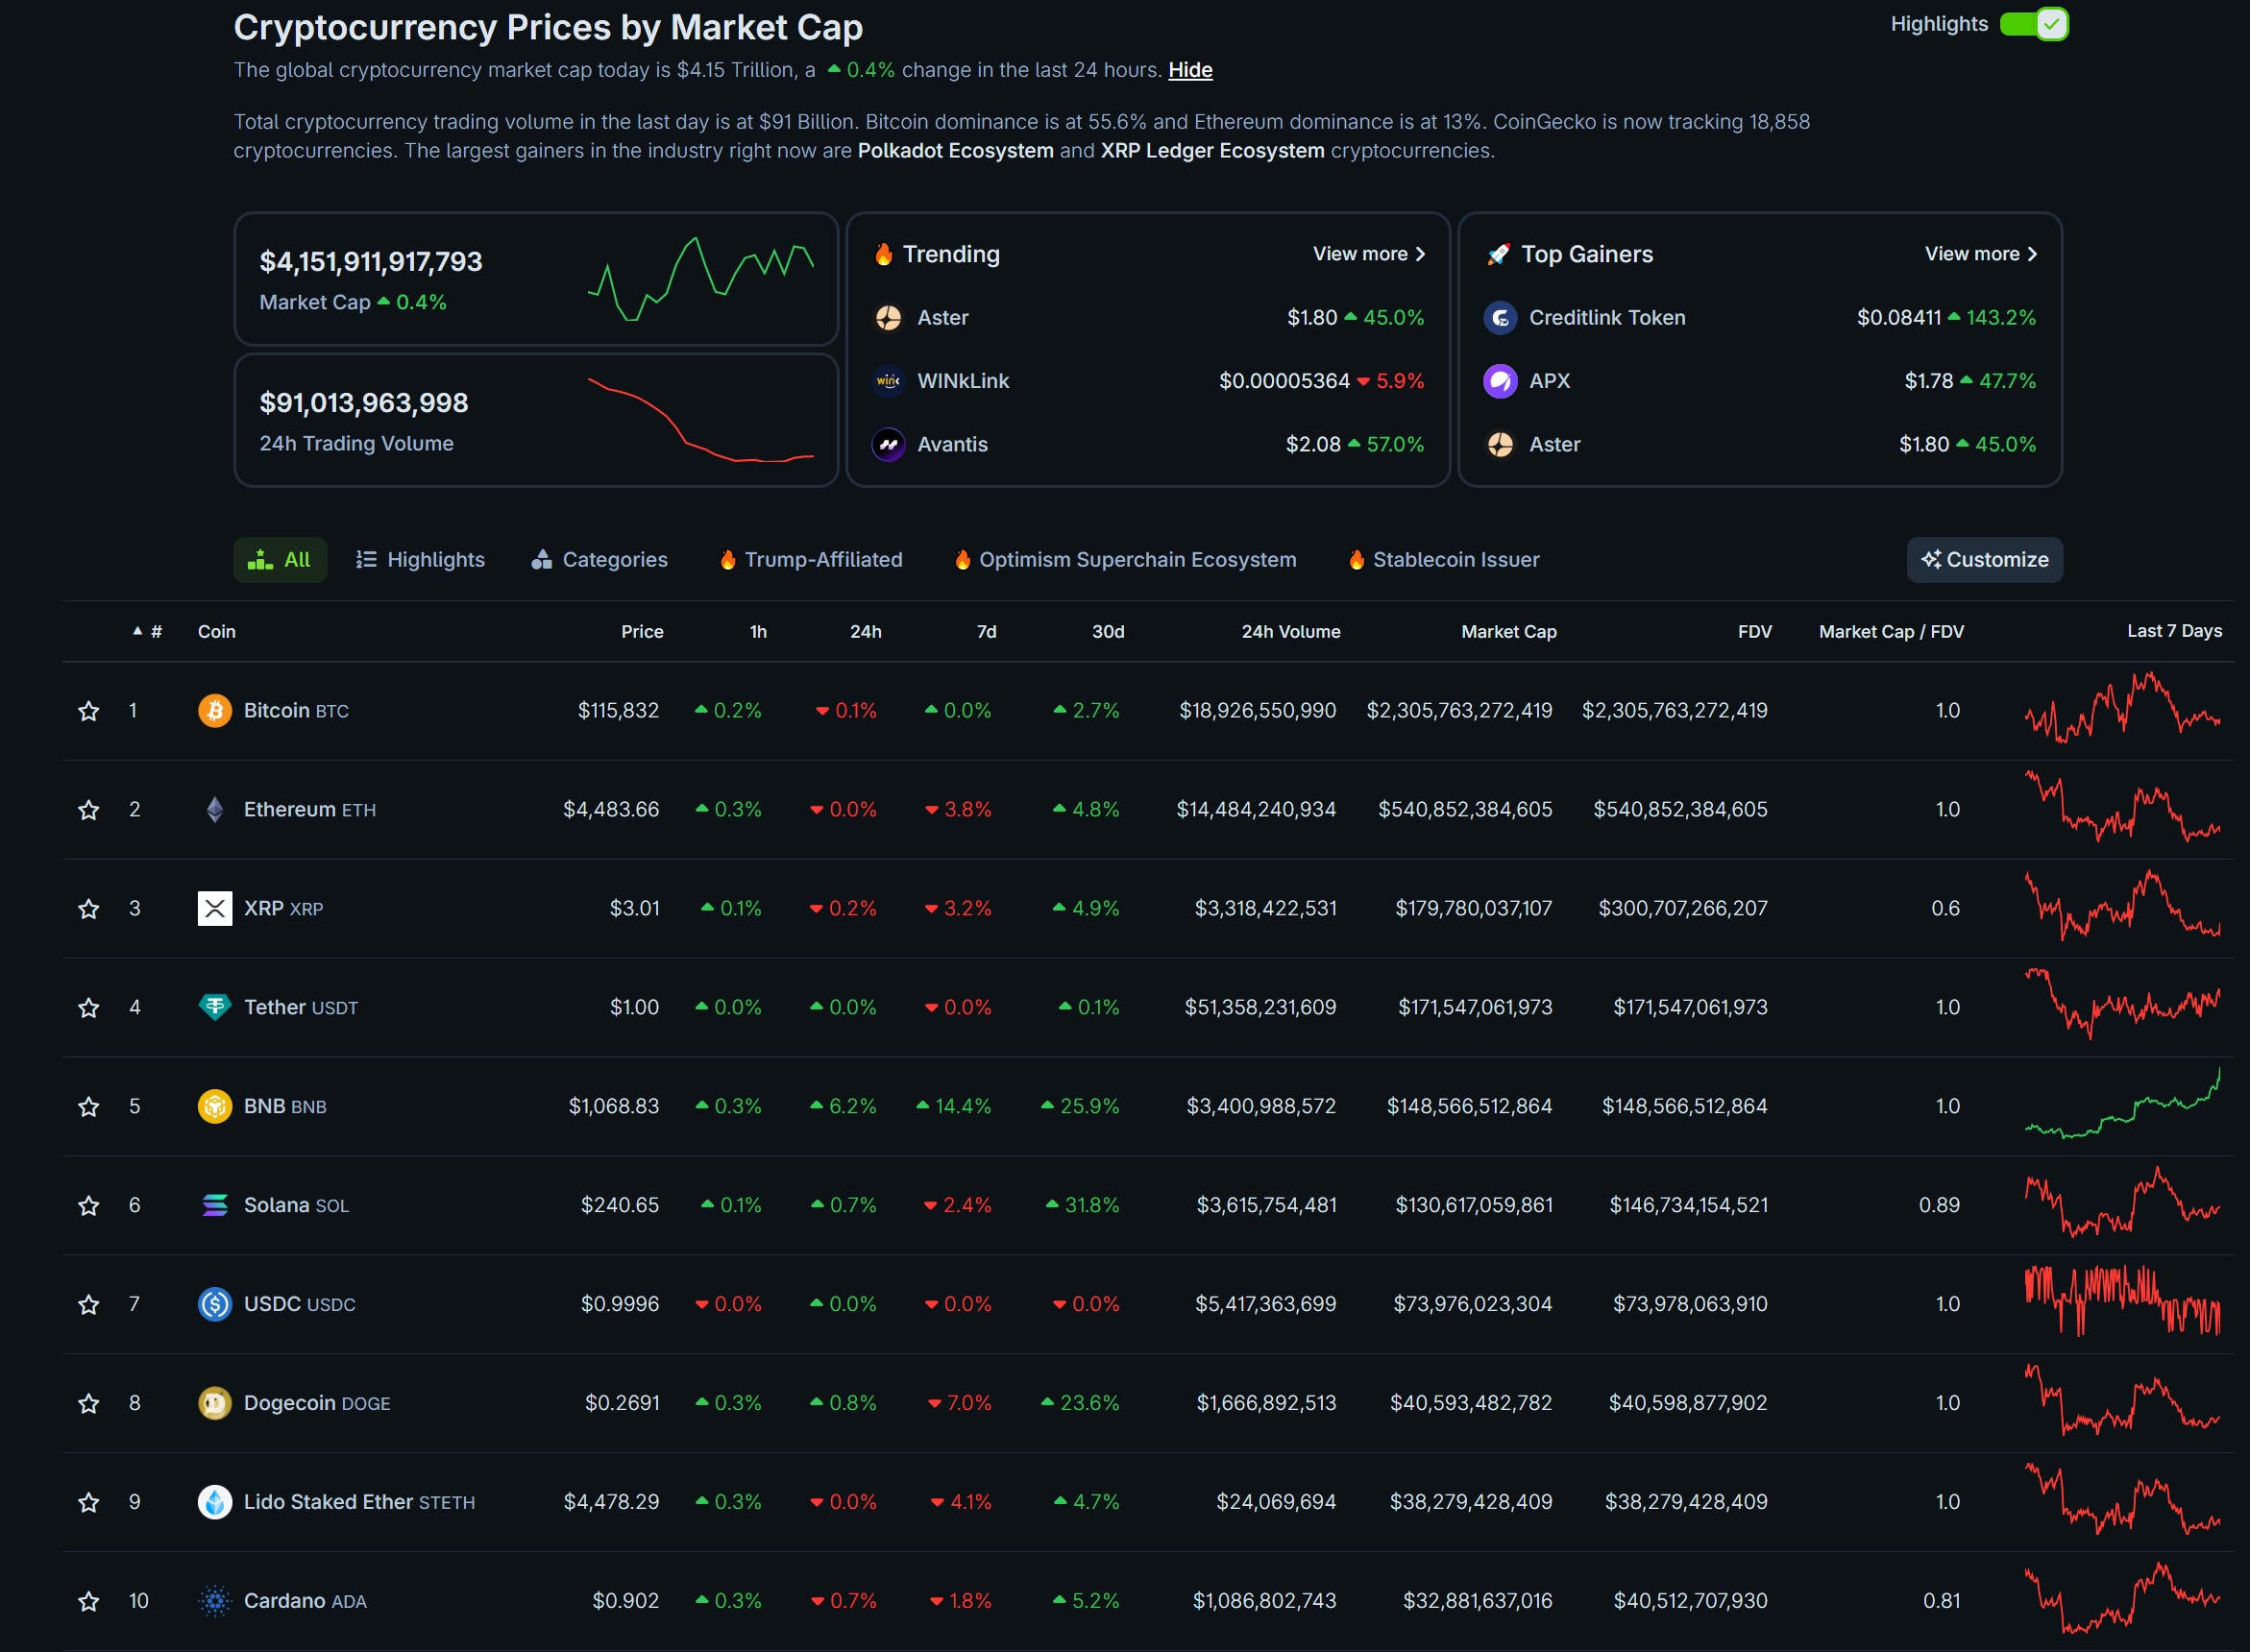2250x1652 pixels.
Task: Toggle the favorite star for BNB
Action: (89, 1107)
